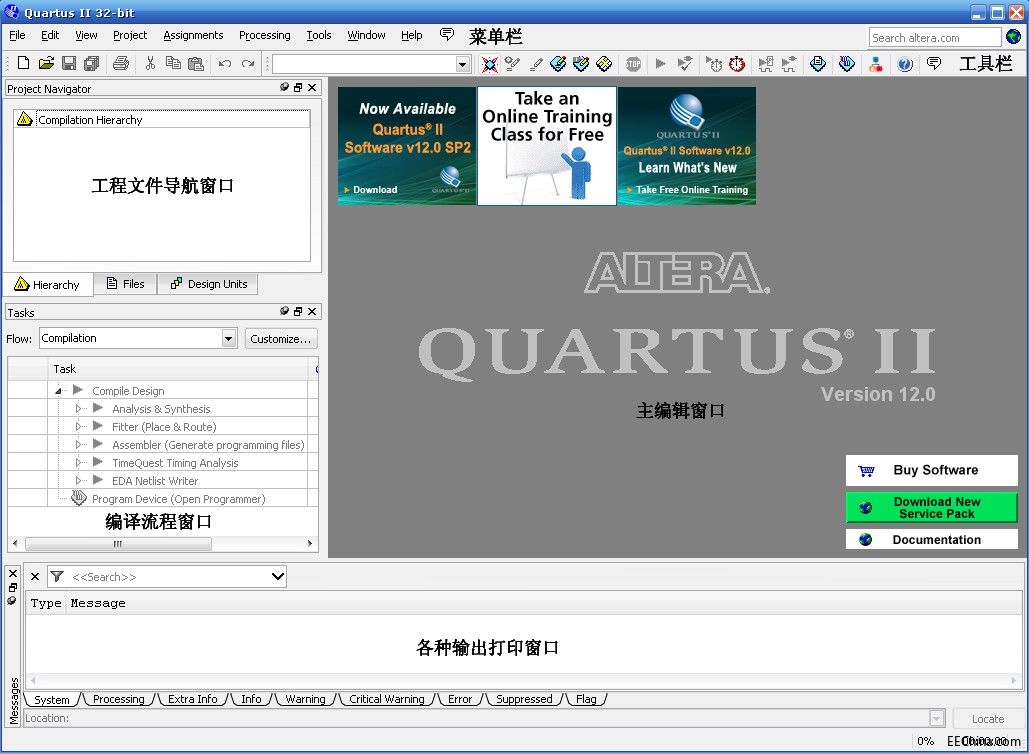The width and height of the screenshot is (1029, 754).
Task: Expand the Analysis & Synthesis task
Action: [x=80, y=409]
